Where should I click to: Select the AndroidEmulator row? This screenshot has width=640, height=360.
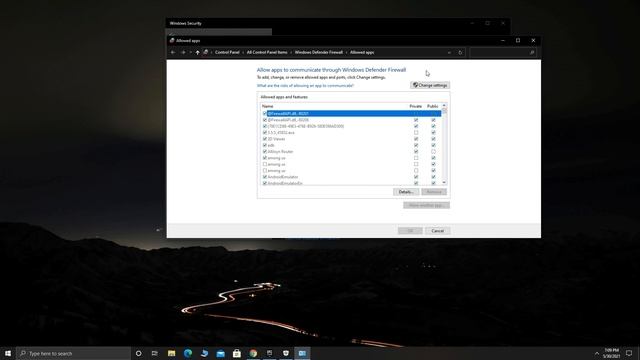(351, 177)
